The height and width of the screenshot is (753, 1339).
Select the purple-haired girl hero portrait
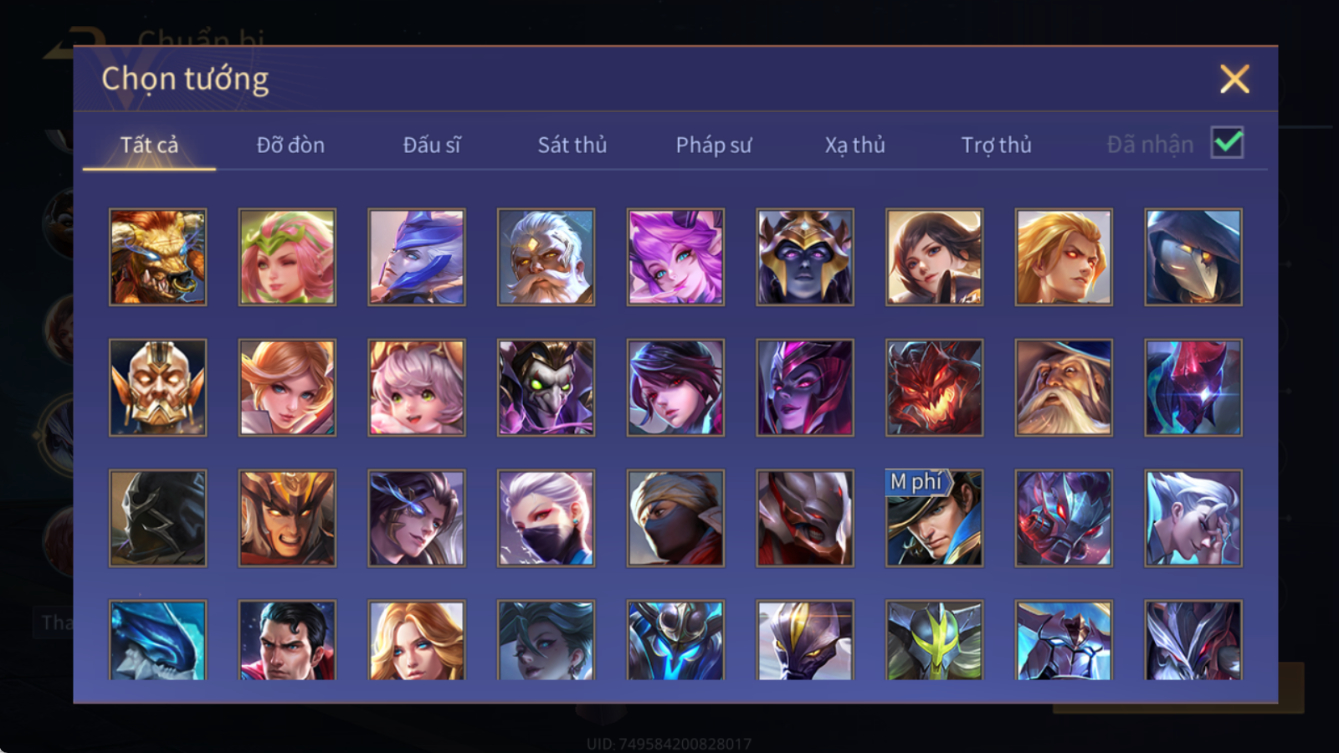676,257
